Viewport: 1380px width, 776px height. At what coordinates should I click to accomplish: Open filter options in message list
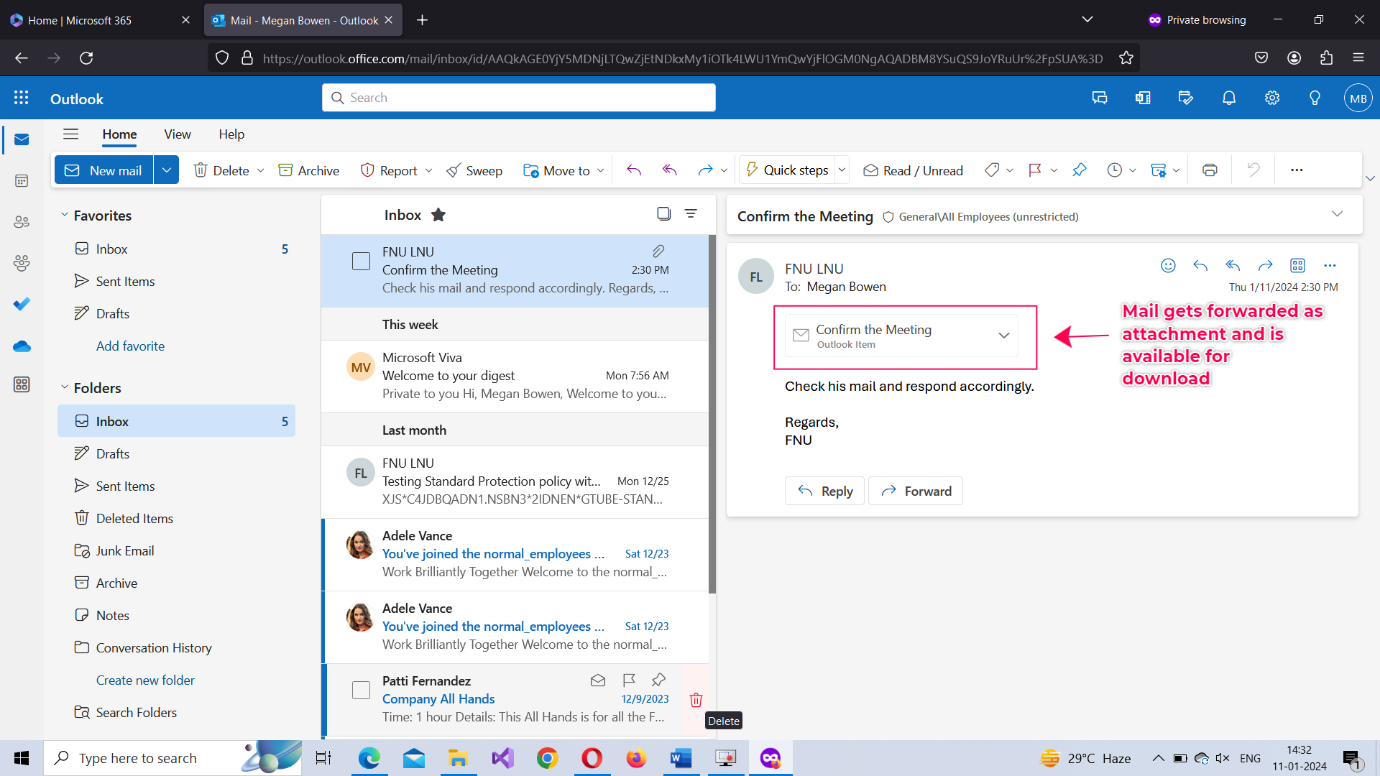tap(690, 214)
